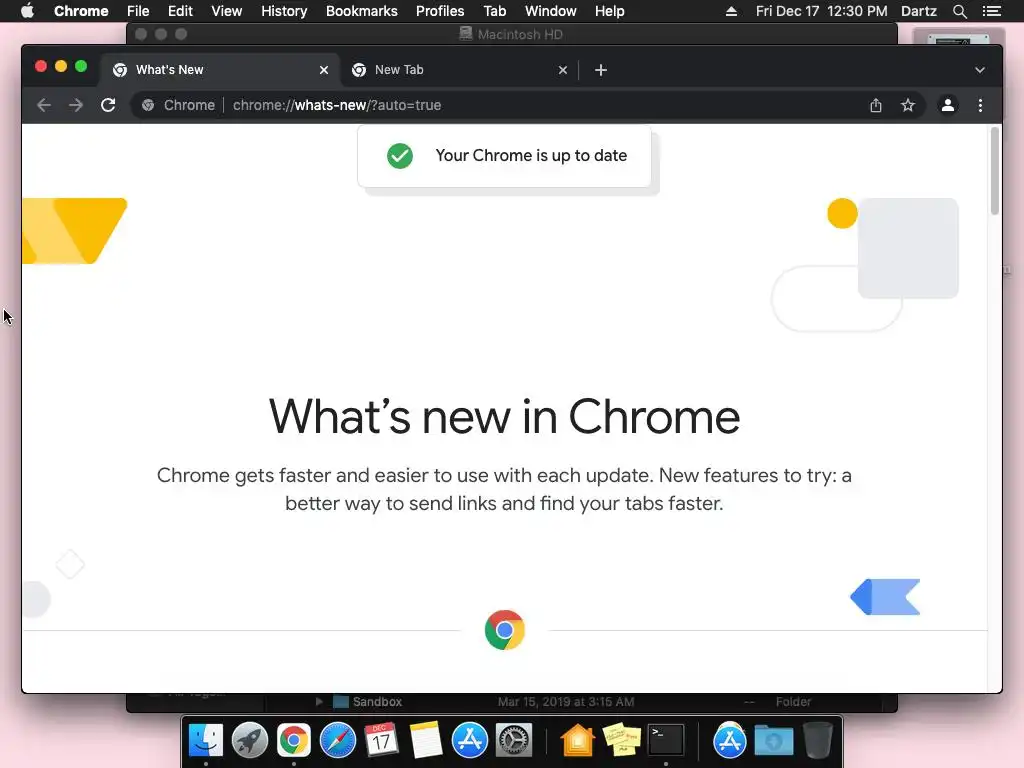This screenshot has width=1024, height=768.
Task: Open Finder from the Dock
Action: point(206,741)
